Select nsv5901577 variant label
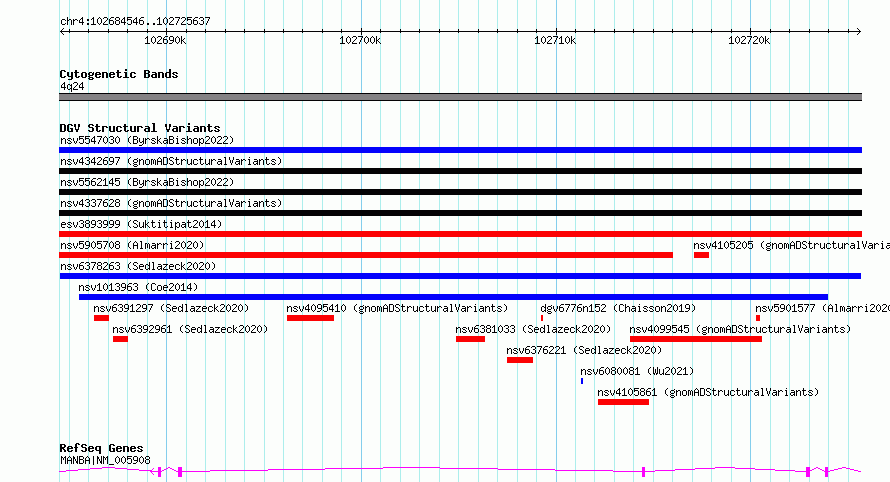 pyautogui.click(x=822, y=308)
